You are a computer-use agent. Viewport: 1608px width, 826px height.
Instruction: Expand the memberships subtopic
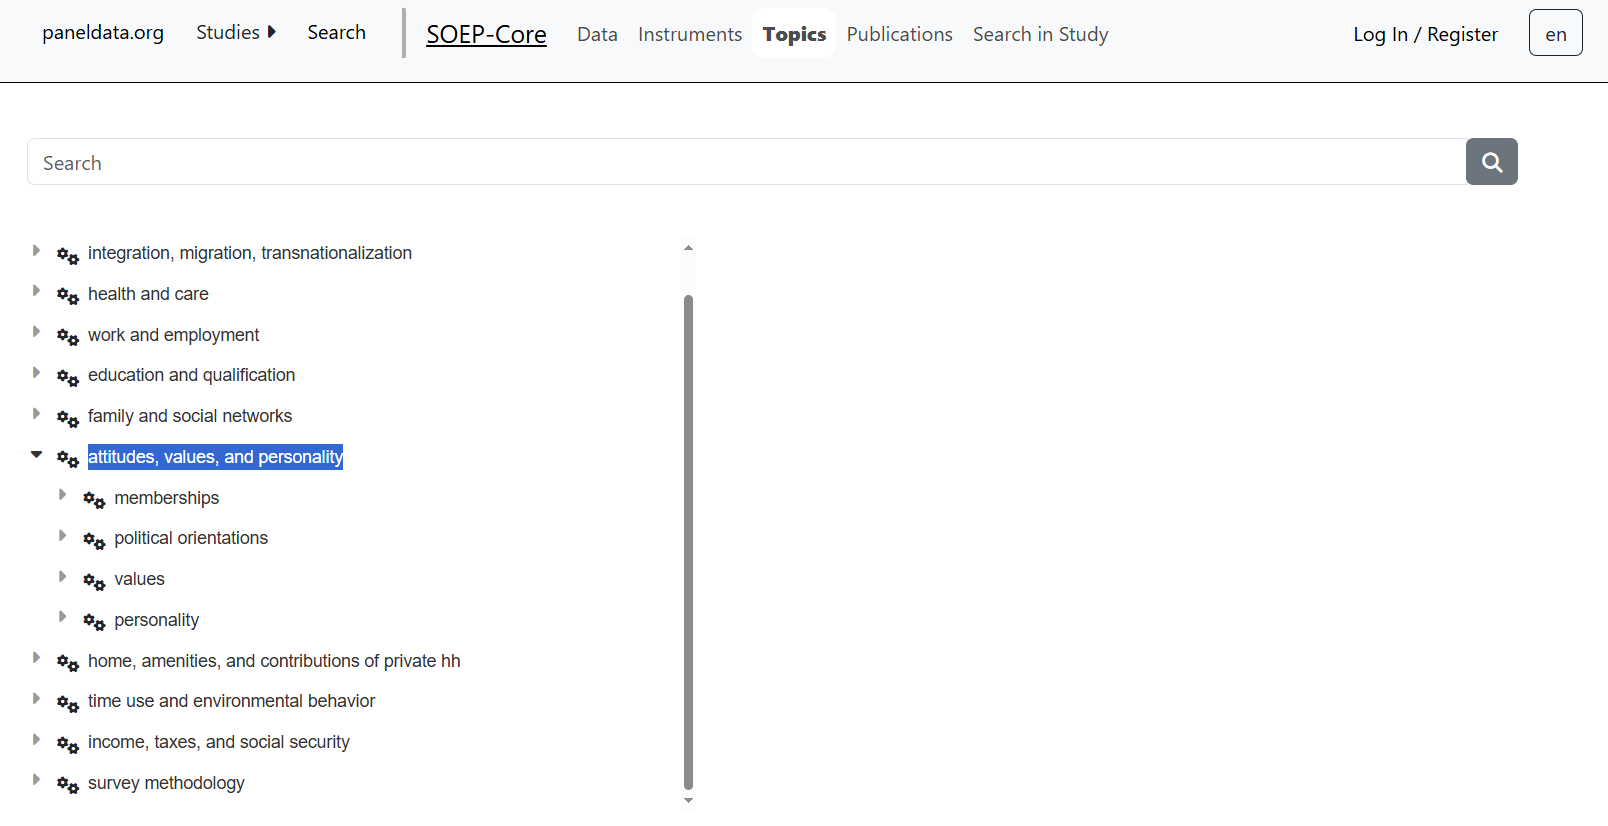pyautogui.click(x=62, y=495)
